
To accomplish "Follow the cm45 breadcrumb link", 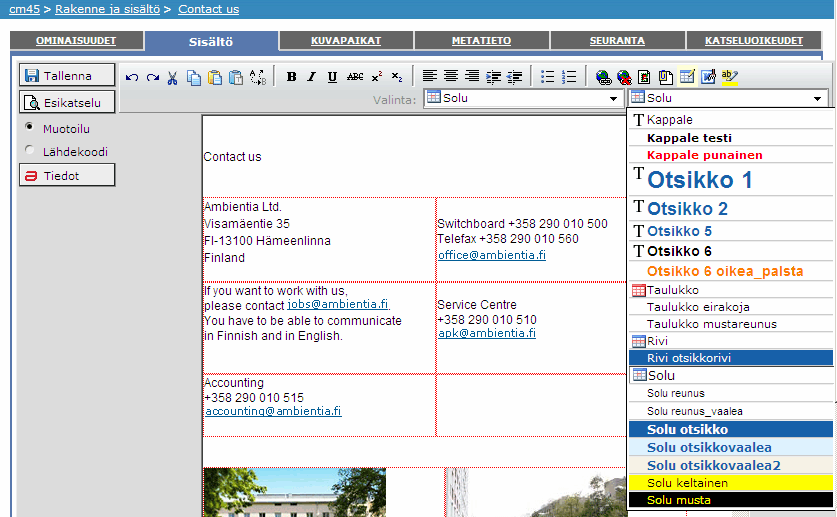I will point(25,9).
